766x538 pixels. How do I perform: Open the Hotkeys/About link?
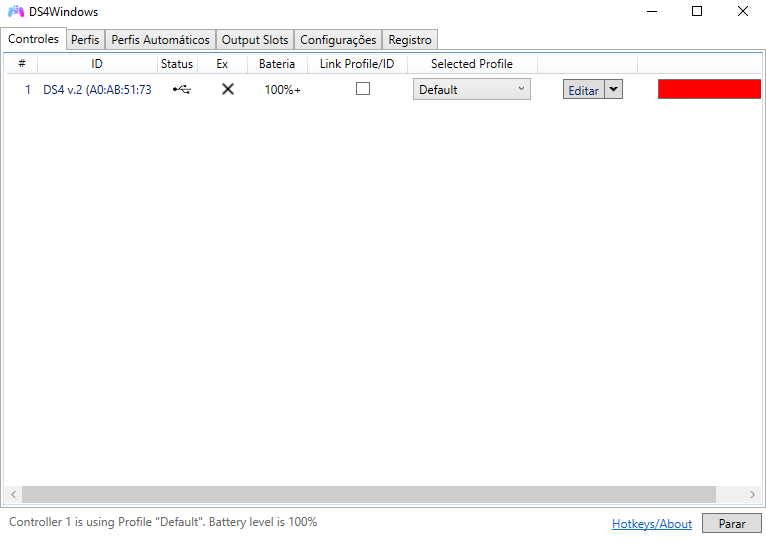(x=652, y=523)
